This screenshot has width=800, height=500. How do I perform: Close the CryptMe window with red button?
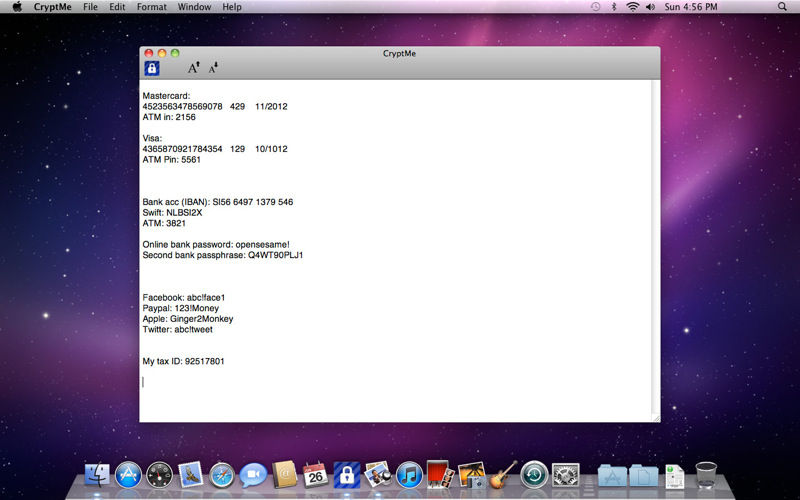click(x=149, y=53)
